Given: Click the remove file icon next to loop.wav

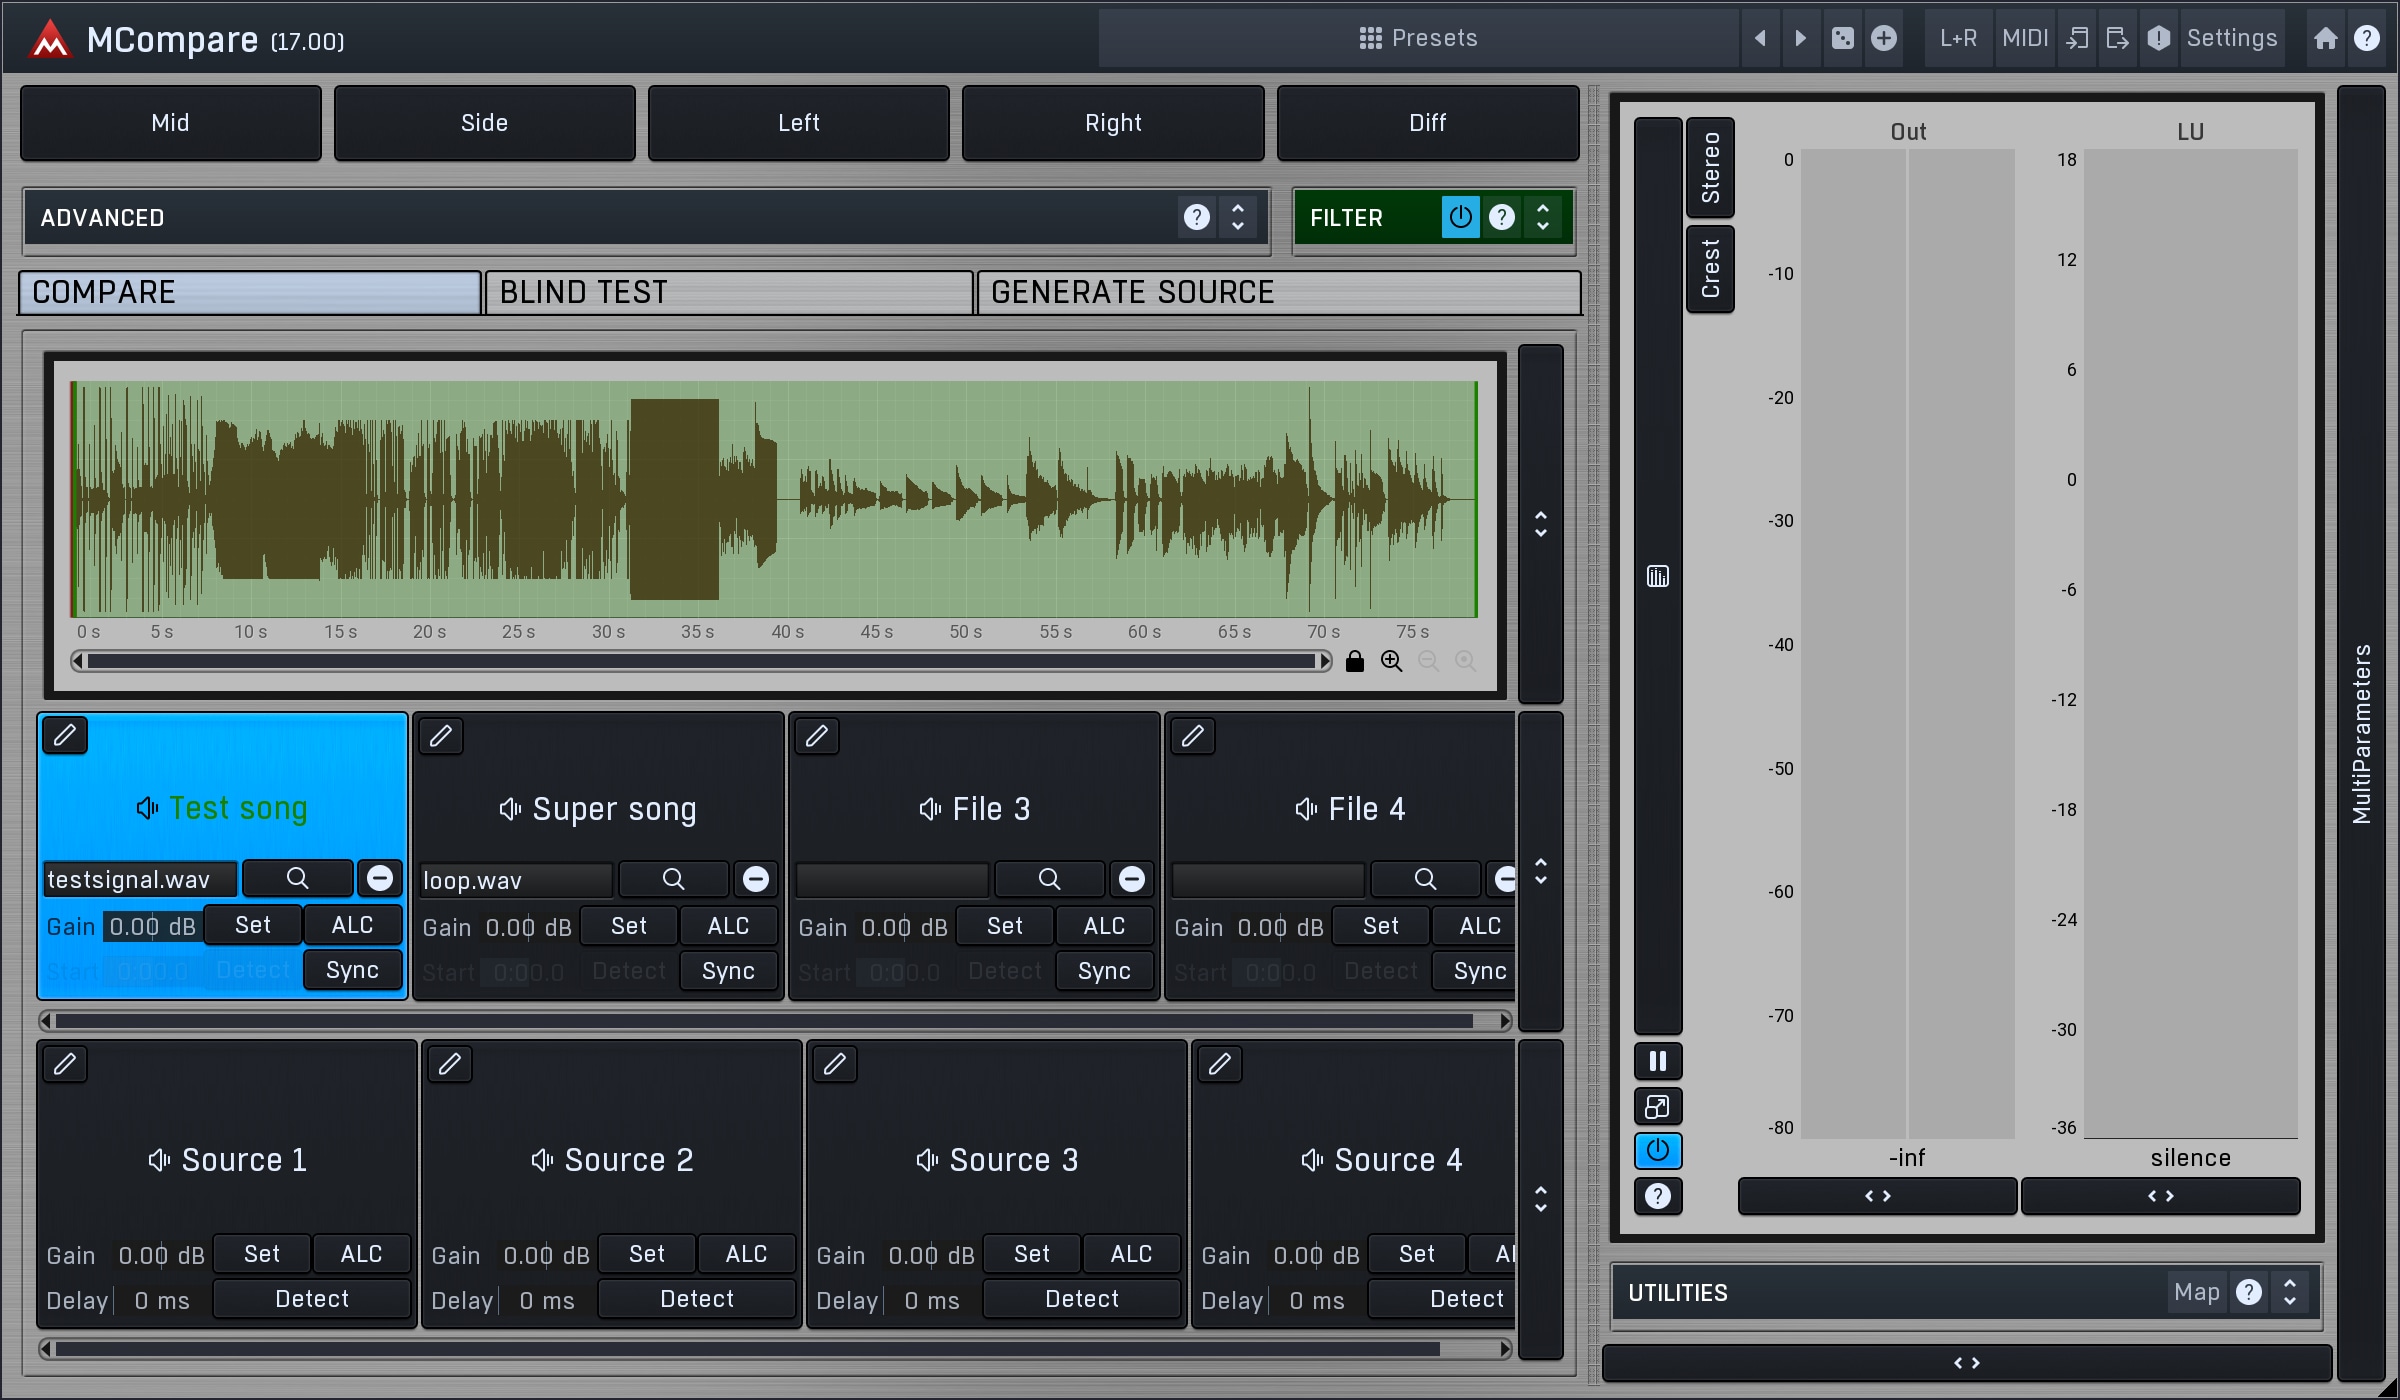Looking at the screenshot, I should point(756,879).
